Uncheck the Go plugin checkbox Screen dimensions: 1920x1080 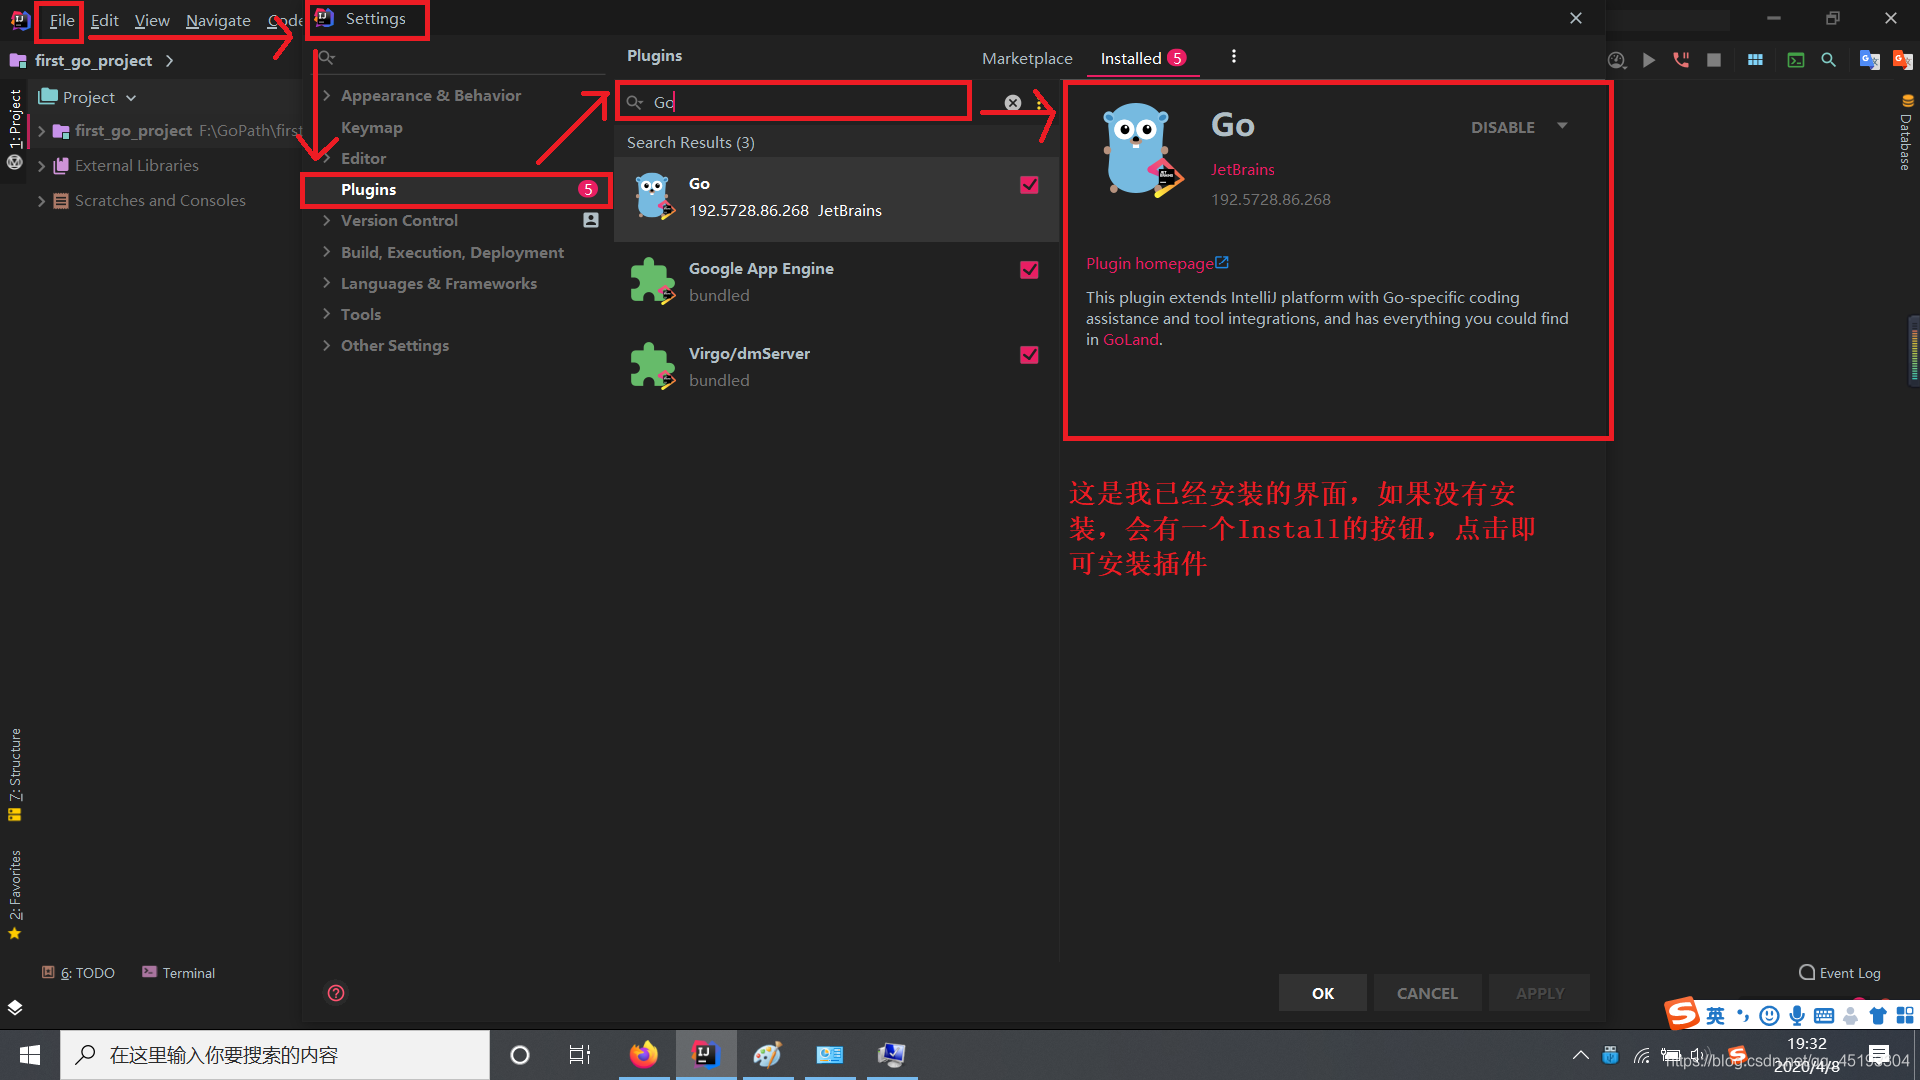point(1029,185)
